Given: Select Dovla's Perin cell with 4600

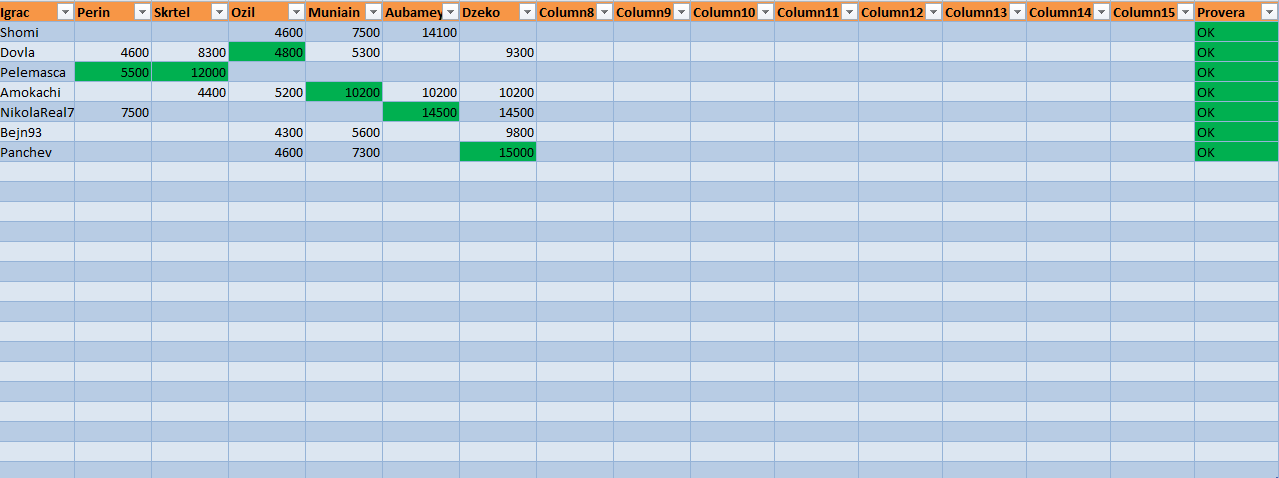Looking at the screenshot, I should [113, 52].
